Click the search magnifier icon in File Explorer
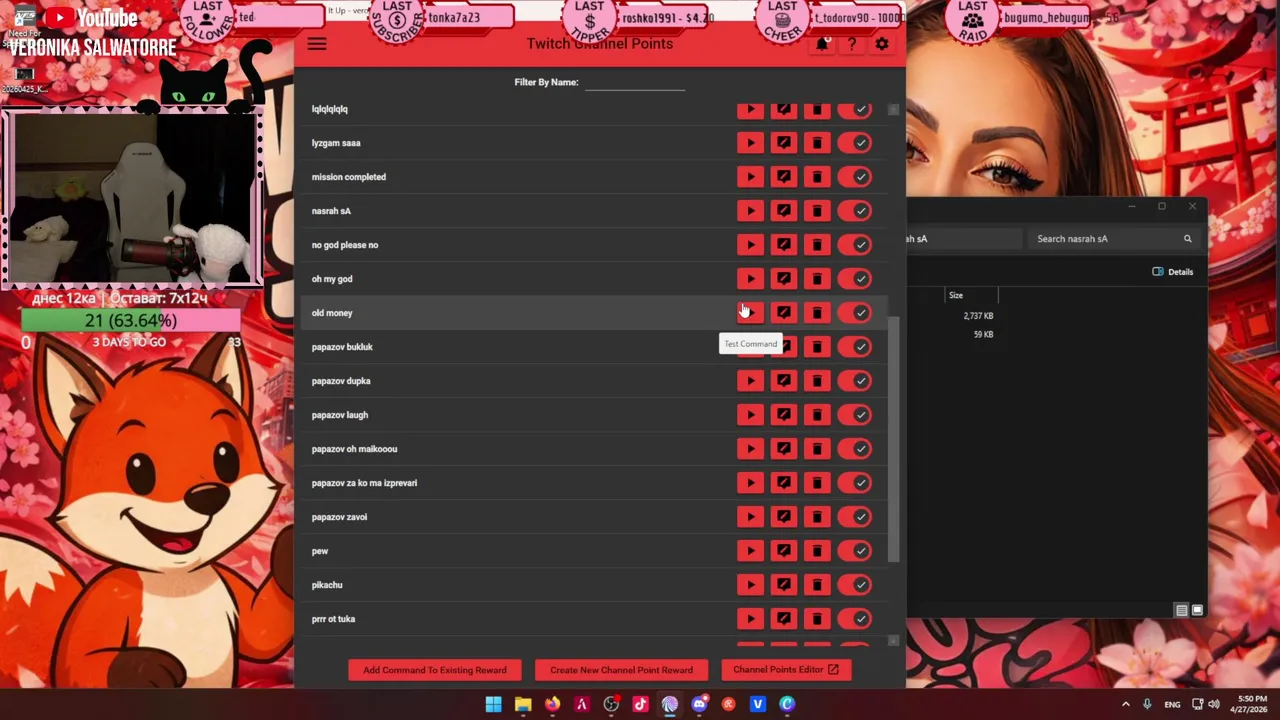Image resolution: width=1280 pixels, height=720 pixels. (1187, 239)
